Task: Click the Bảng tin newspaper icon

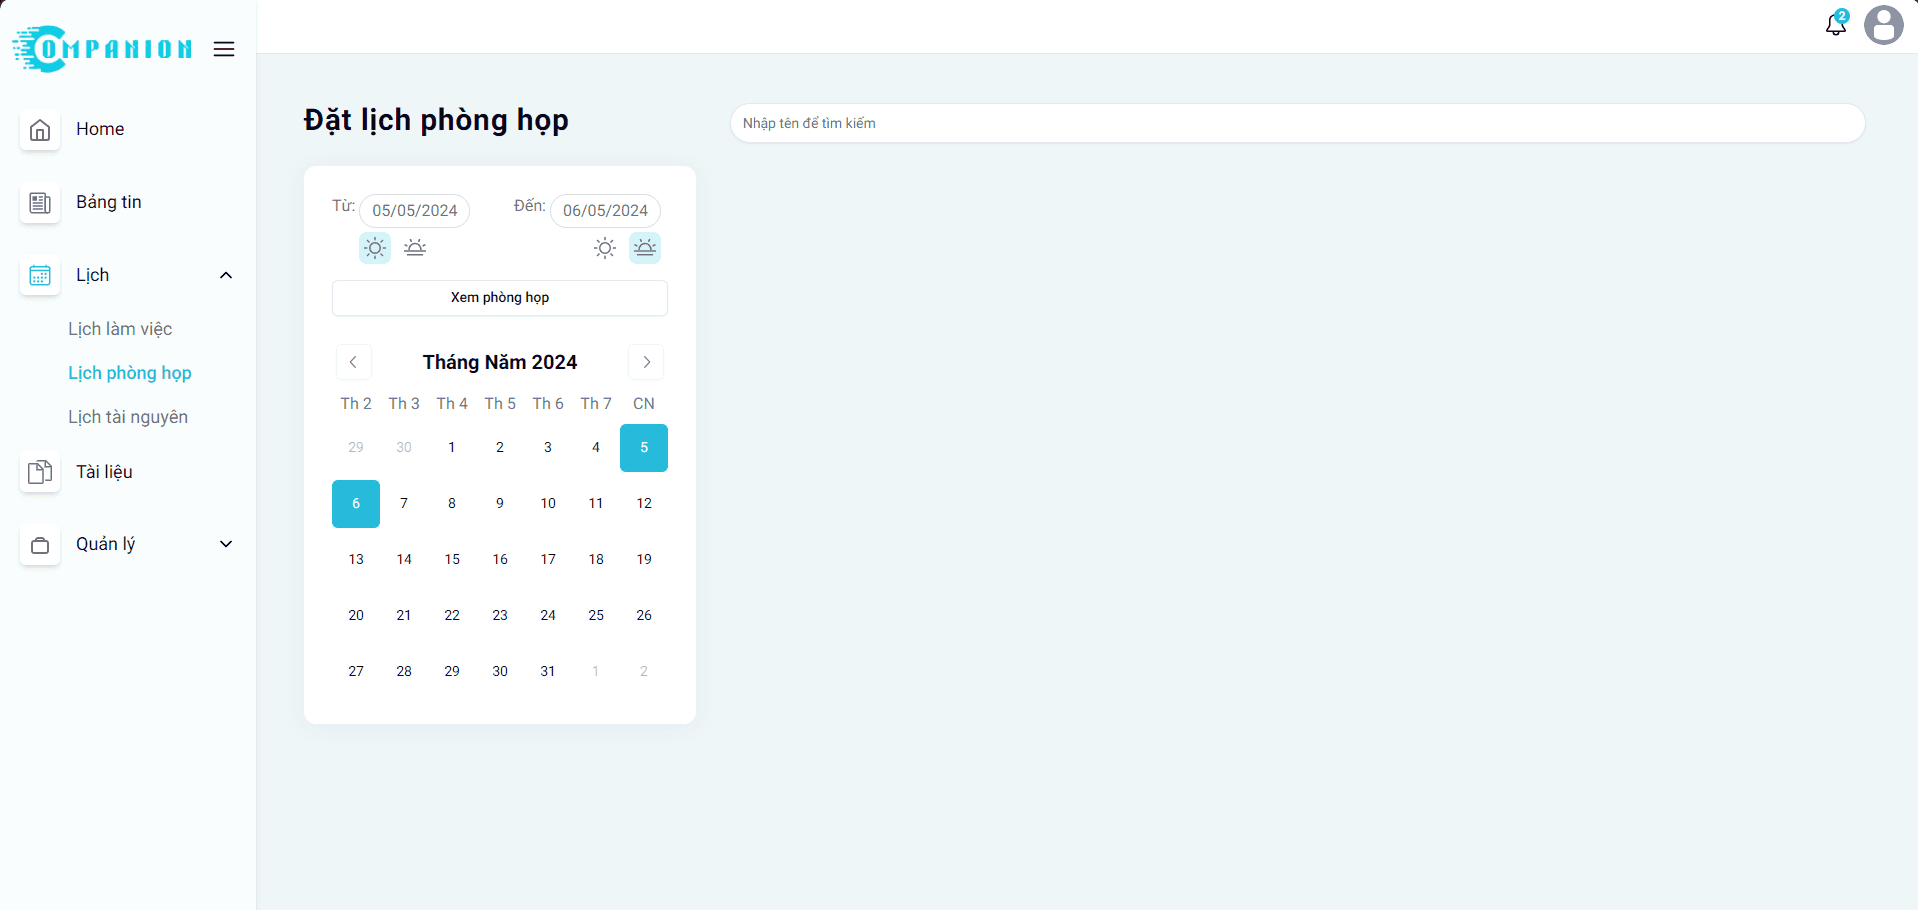Action: click(40, 203)
